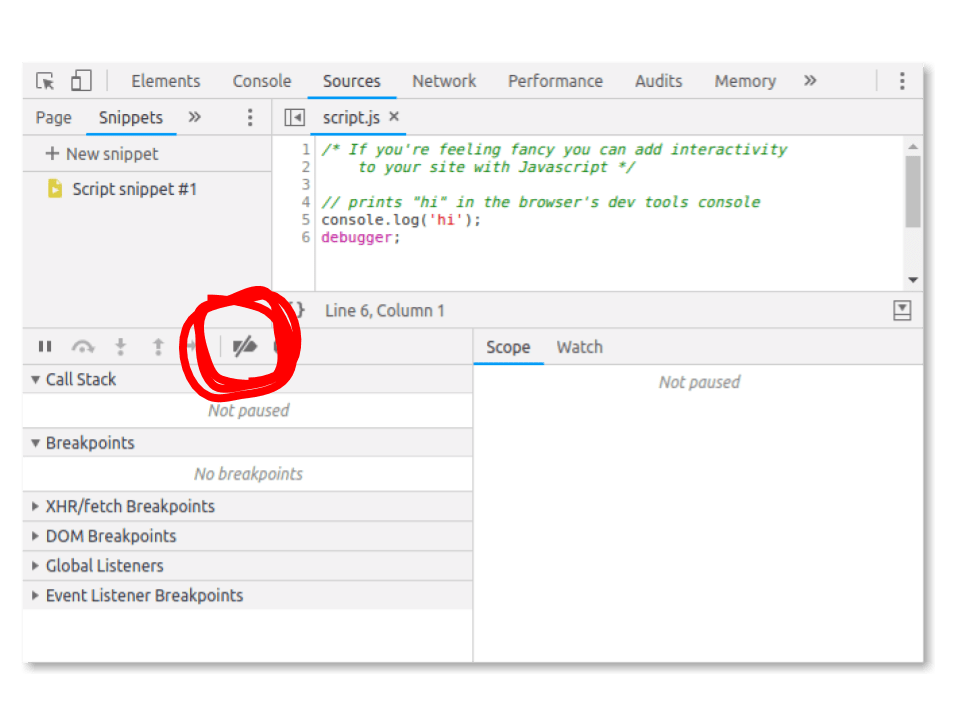Pause script execution in the debugger
Screen dimensions: 960x720
pyautogui.click(x=45, y=346)
